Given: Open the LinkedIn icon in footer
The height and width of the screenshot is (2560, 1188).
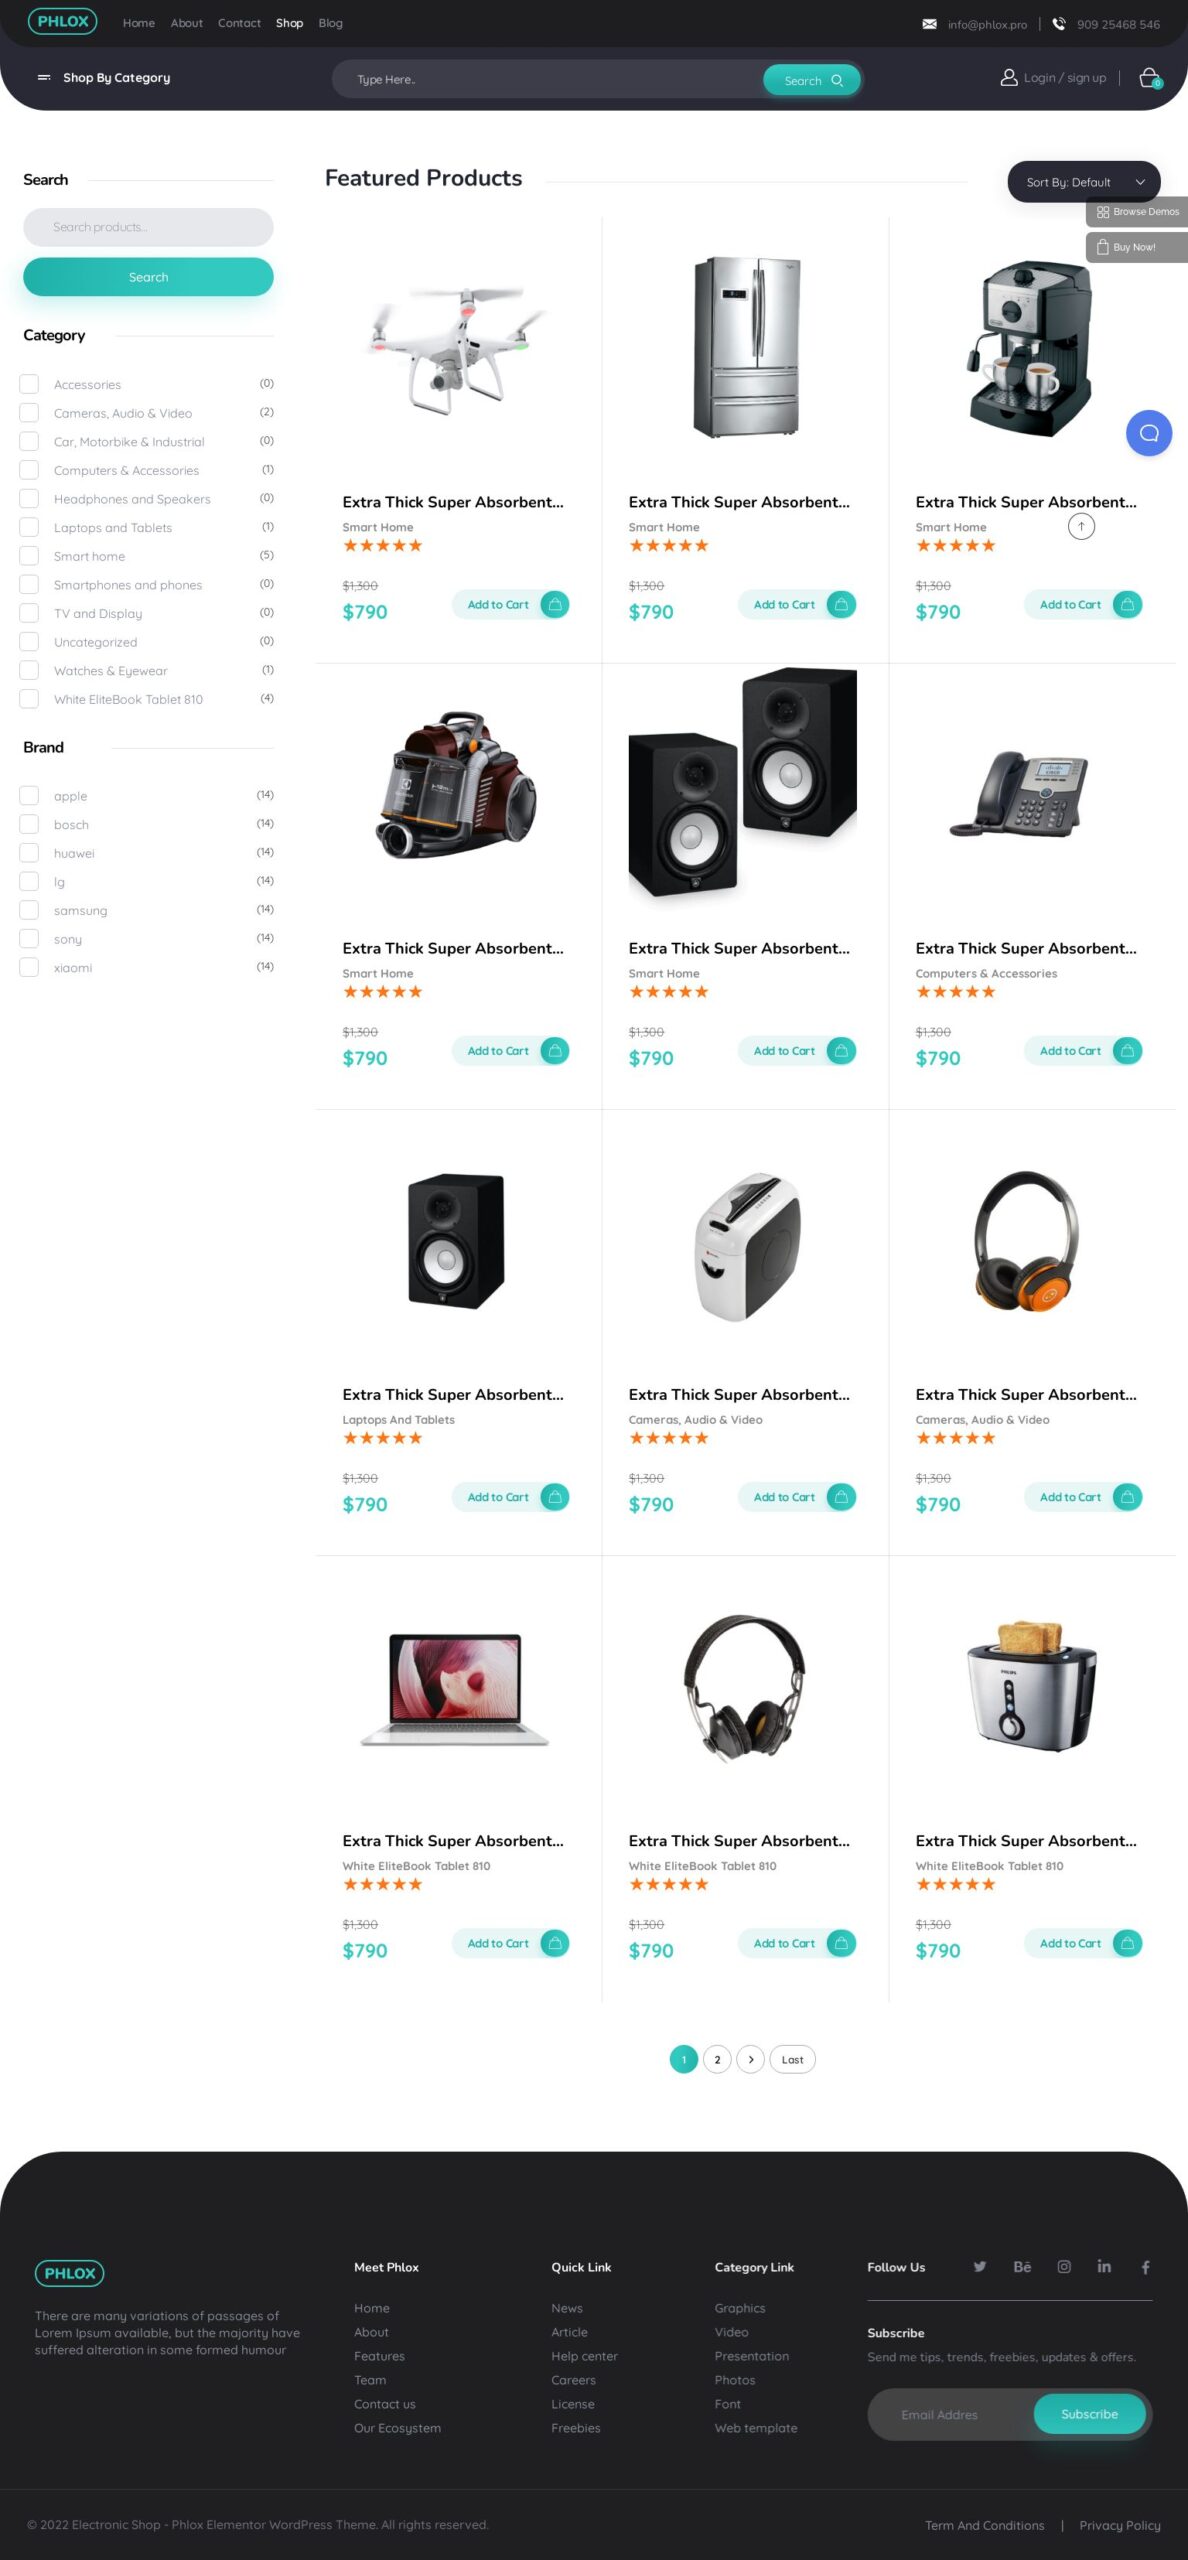Looking at the screenshot, I should (1104, 2266).
